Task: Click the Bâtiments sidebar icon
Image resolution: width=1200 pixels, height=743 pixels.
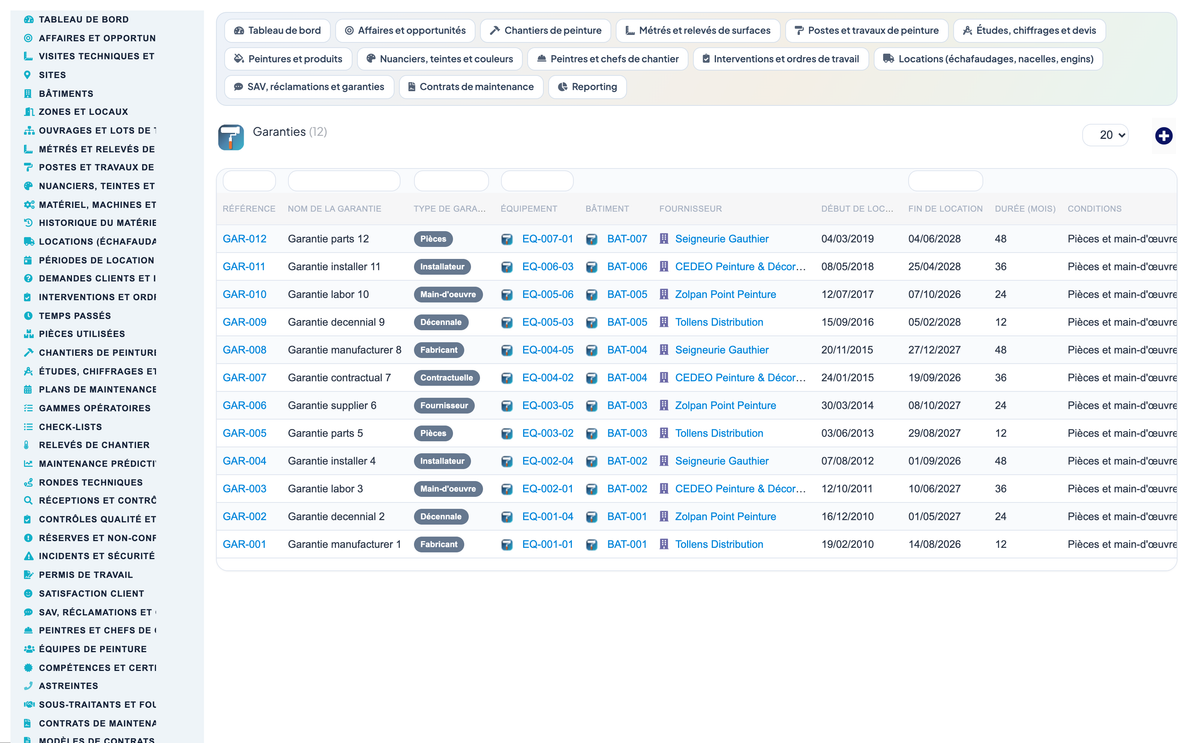Action: [x=28, y=93]
